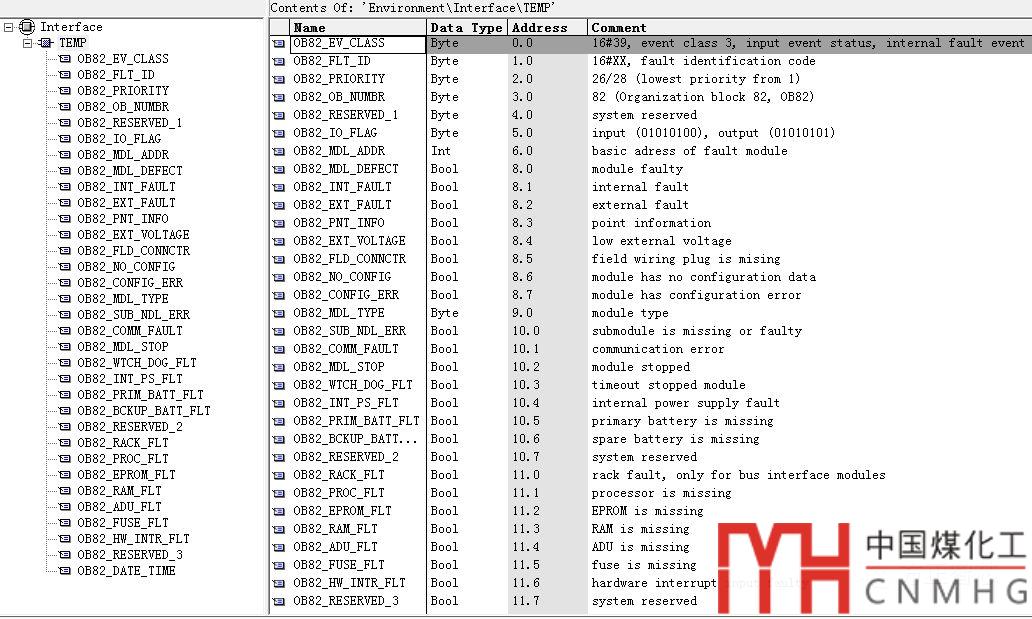Select OB82_RAM_FLT in the tree
This screenshot has height=619, width=1032.
tap(119, 491)
